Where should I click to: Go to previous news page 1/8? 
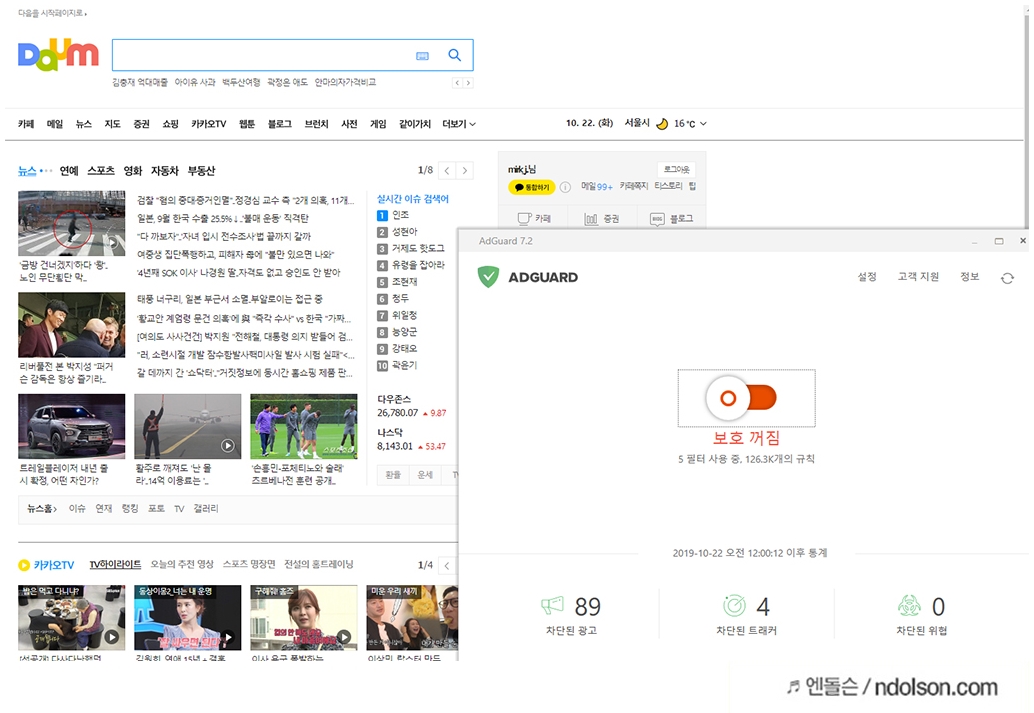(447, 171)
